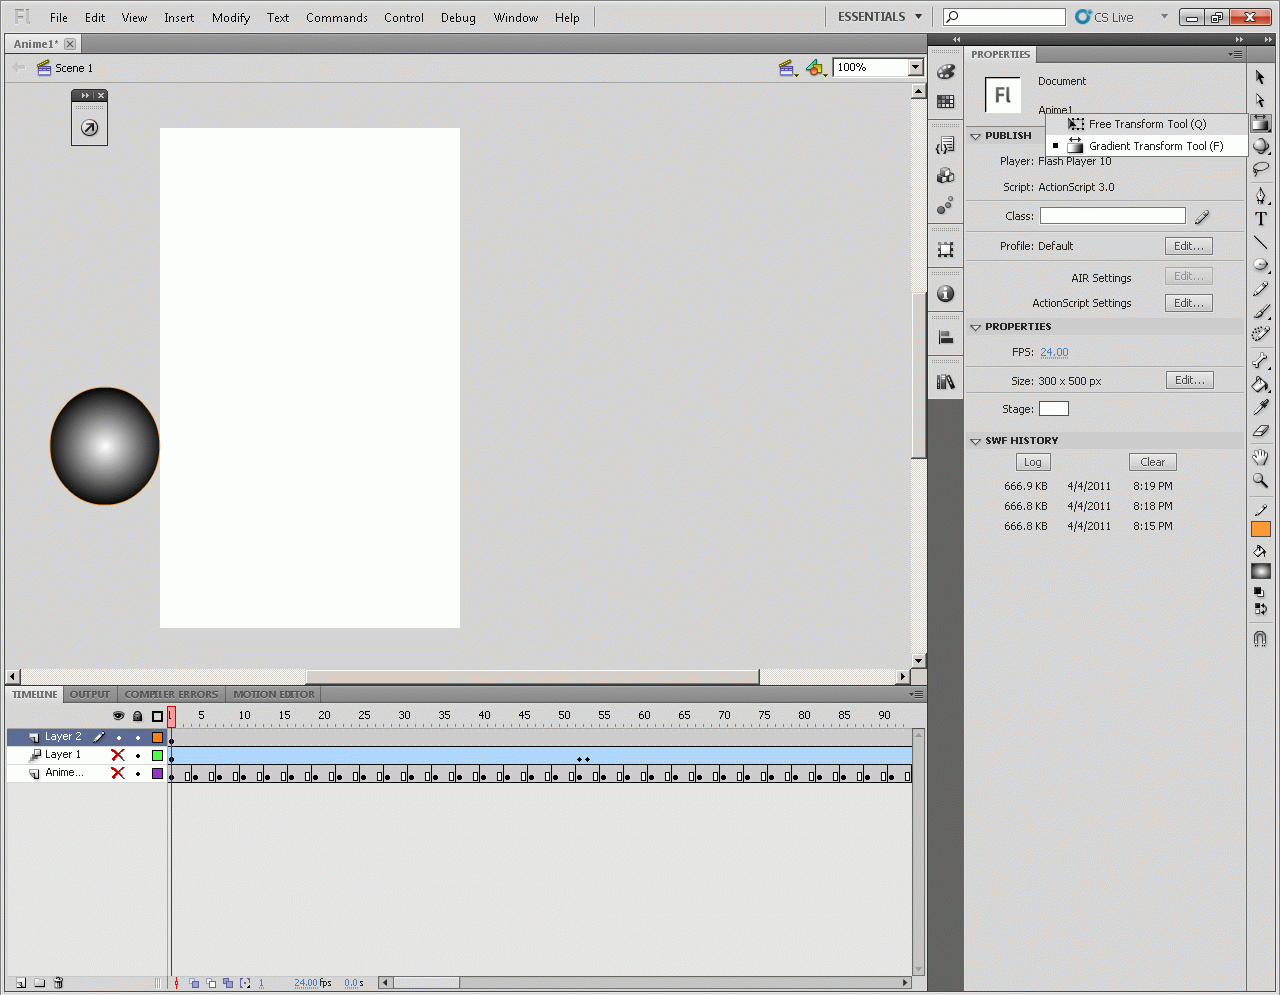Toggle lock dot on Layer 1

coord(138,755)
